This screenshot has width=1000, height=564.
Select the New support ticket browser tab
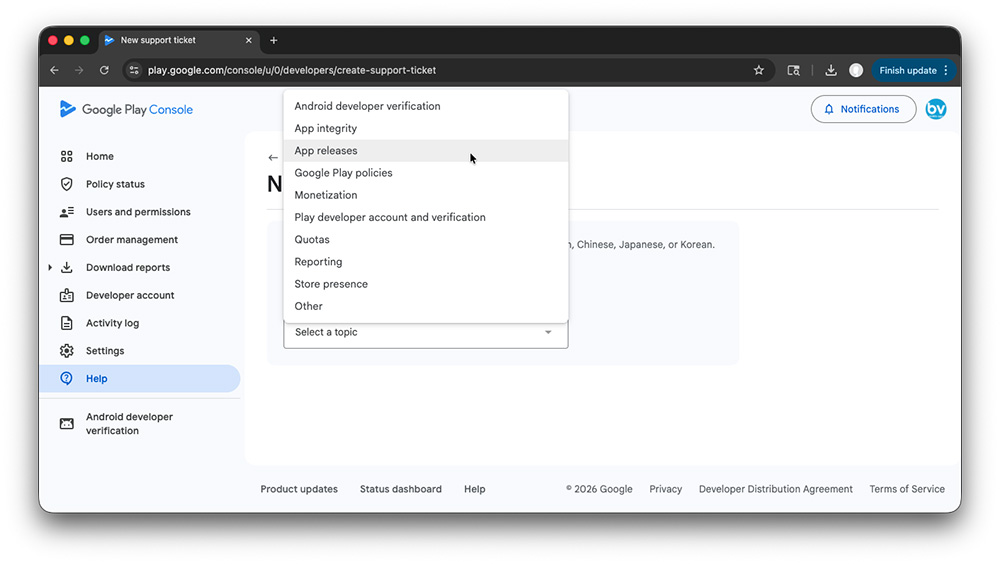179,40
